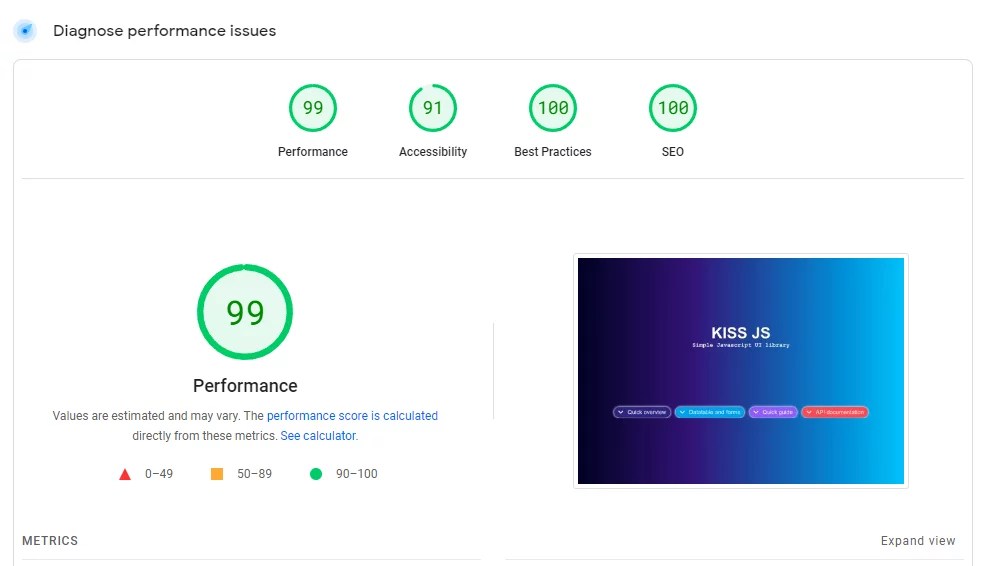Click the green circle 90–100 legend icon
The width and height of the screenshot is (981, 566).
[316, 474]
